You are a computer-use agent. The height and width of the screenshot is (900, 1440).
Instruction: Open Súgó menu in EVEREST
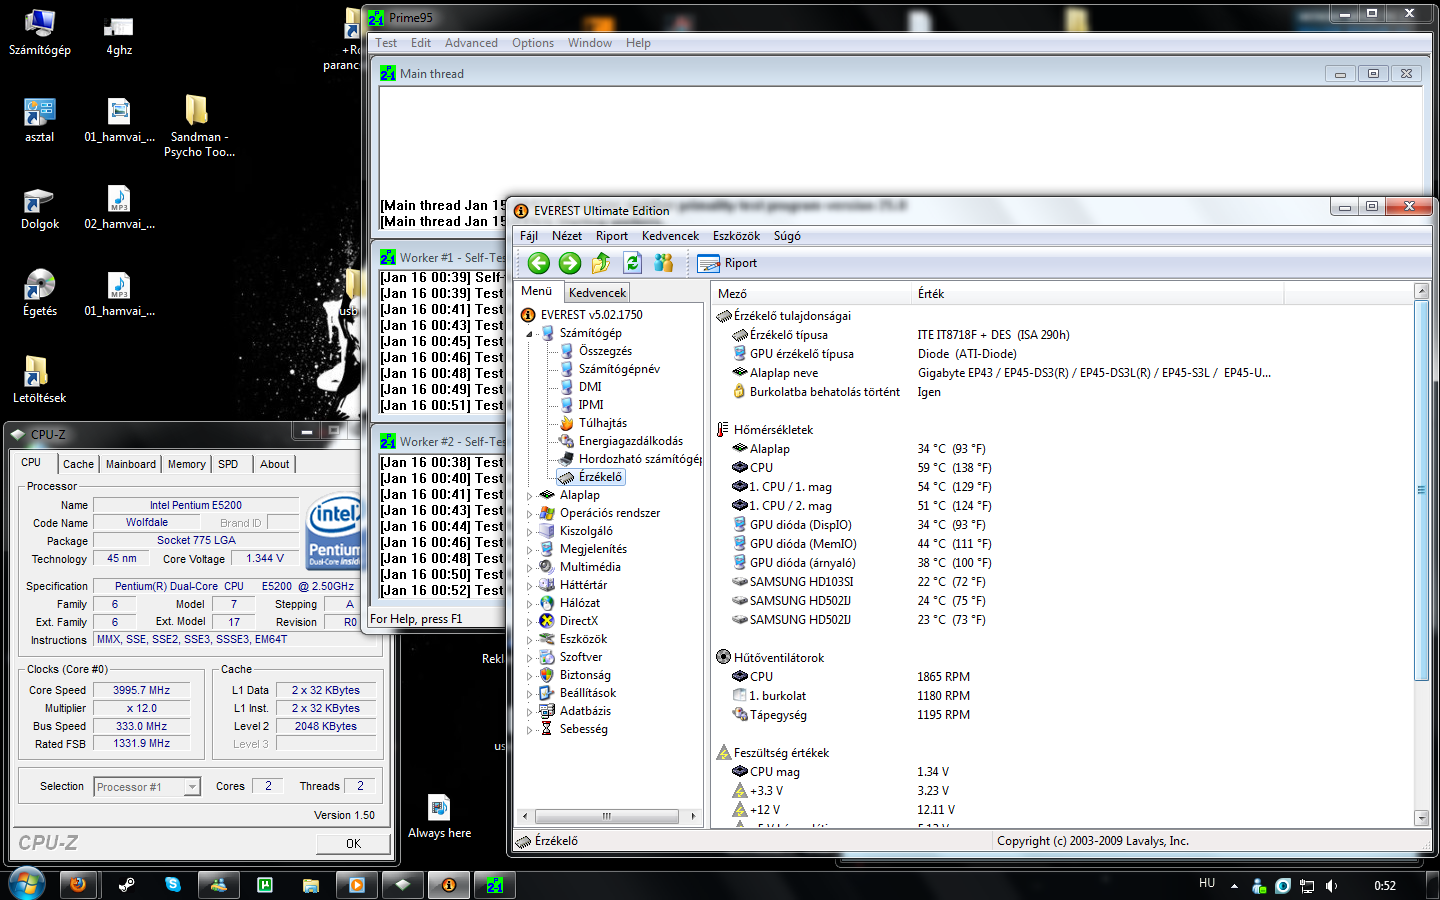(x=787, y=236)
